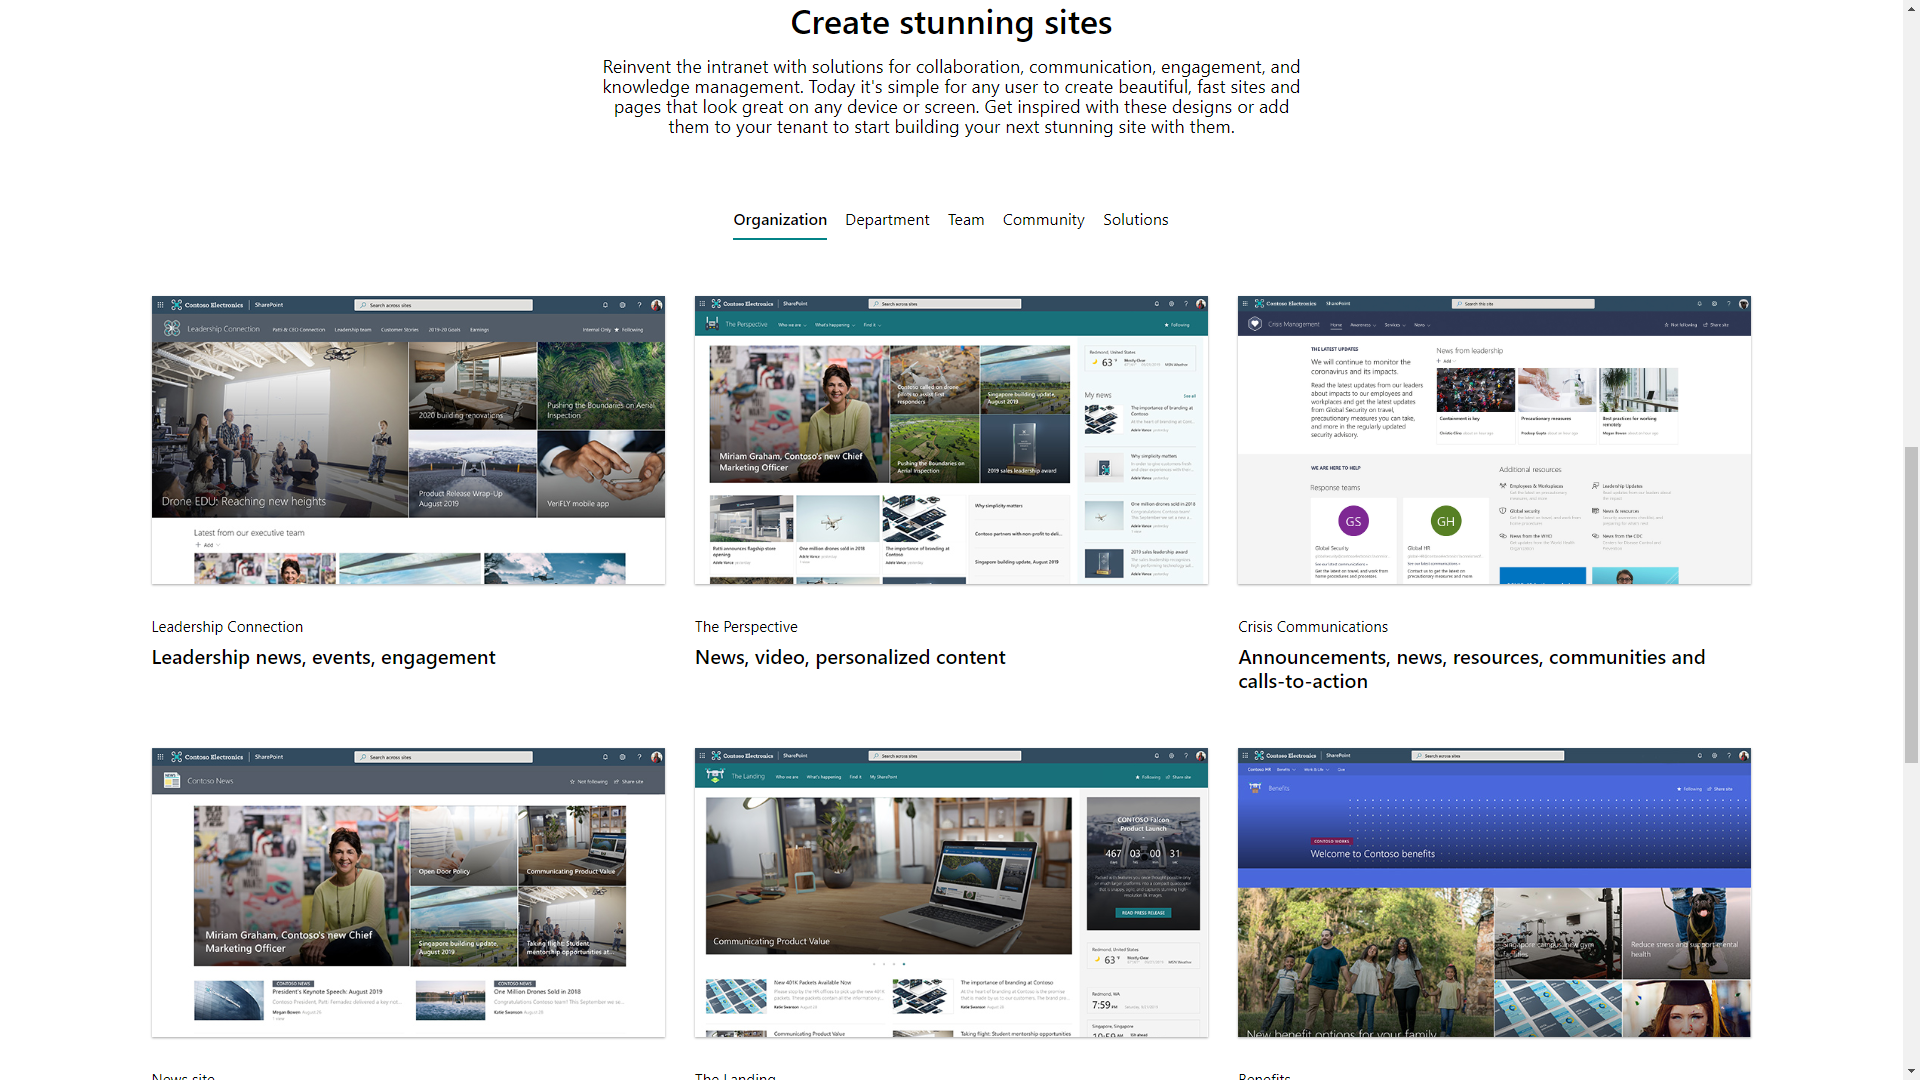The height and width of the screenshot is (1080, 1920).
Task: Click the scrollbar up arrow
Action: [1911, 8]
